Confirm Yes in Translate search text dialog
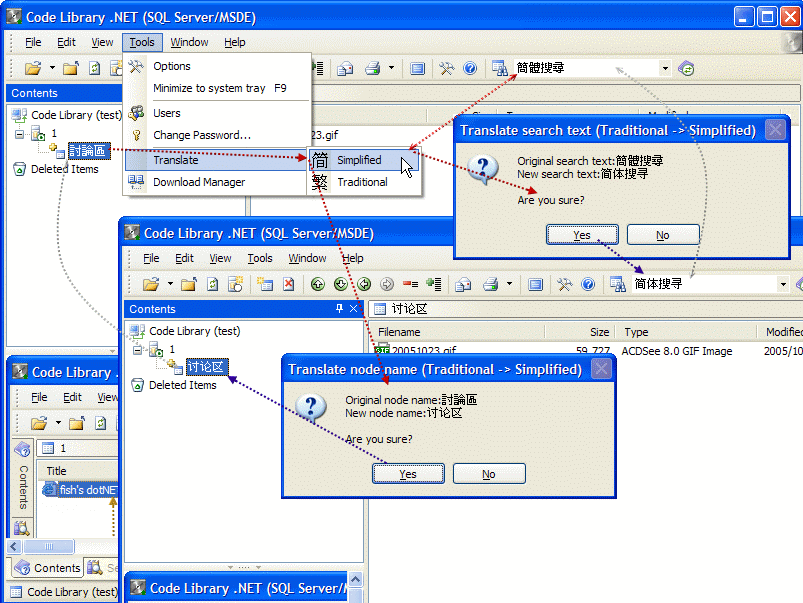This screenshot has height=603, width=803. (582, 235)
